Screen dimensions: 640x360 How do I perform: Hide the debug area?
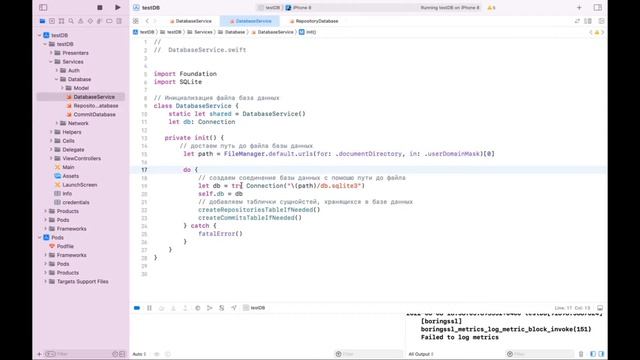click(600, 308)
